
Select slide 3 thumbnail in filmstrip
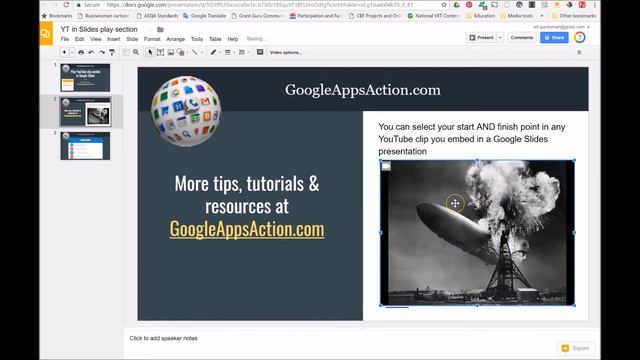[85, 146]
